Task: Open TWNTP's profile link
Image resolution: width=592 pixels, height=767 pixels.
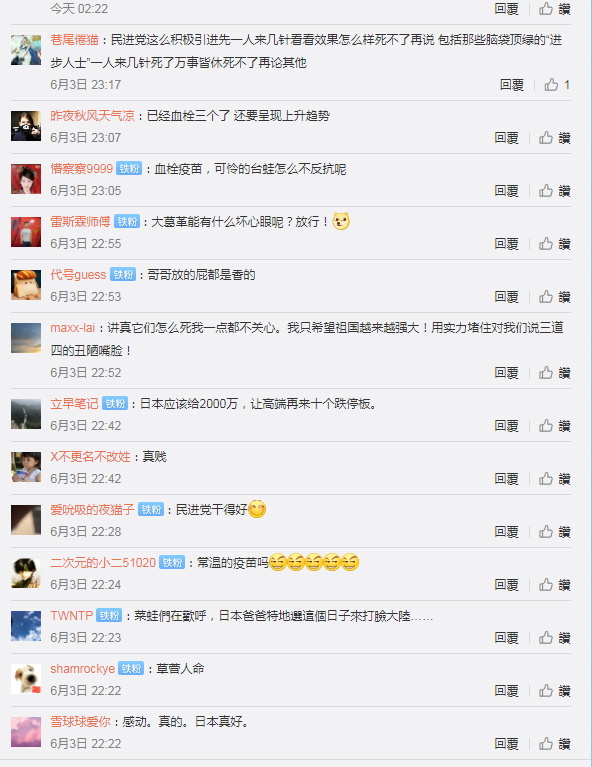Action: [x=71, y=615]
